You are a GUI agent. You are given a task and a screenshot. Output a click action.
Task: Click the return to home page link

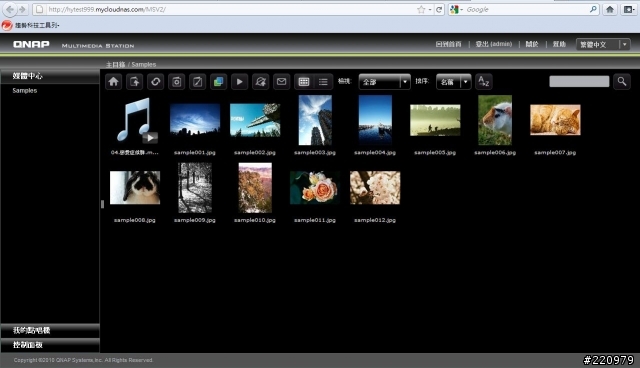[448, 44]
